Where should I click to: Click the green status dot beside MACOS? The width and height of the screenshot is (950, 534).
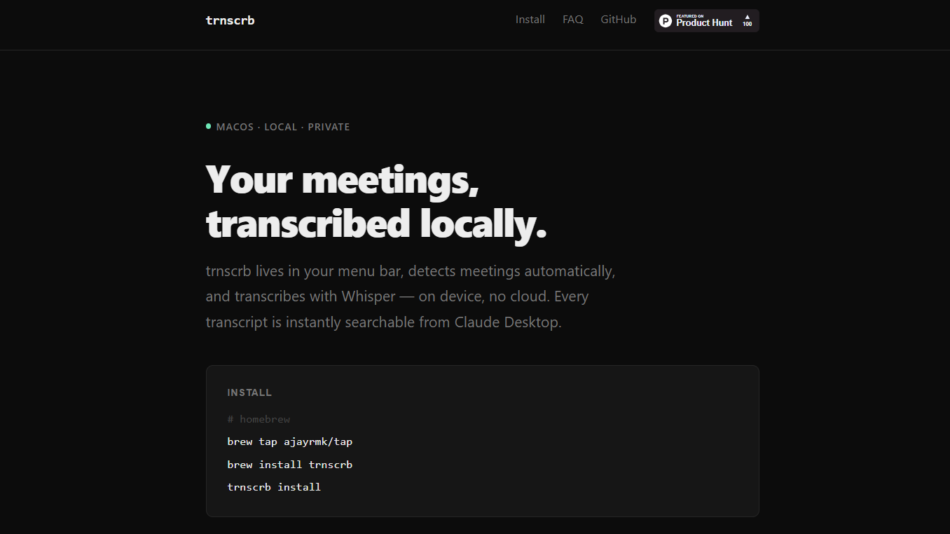208,126
